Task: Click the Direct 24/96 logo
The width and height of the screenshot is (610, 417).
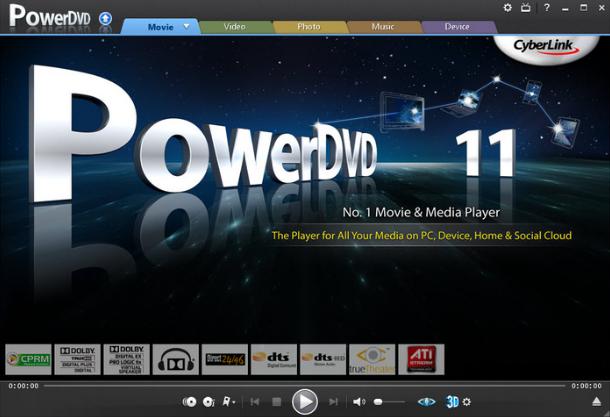Action: tap(225, 359)
